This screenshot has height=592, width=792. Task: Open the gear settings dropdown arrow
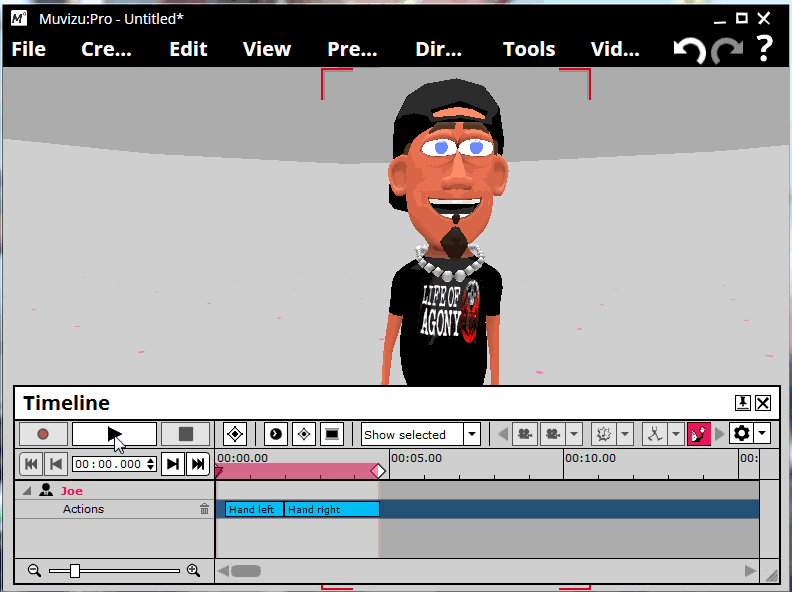tap(762, 433)
